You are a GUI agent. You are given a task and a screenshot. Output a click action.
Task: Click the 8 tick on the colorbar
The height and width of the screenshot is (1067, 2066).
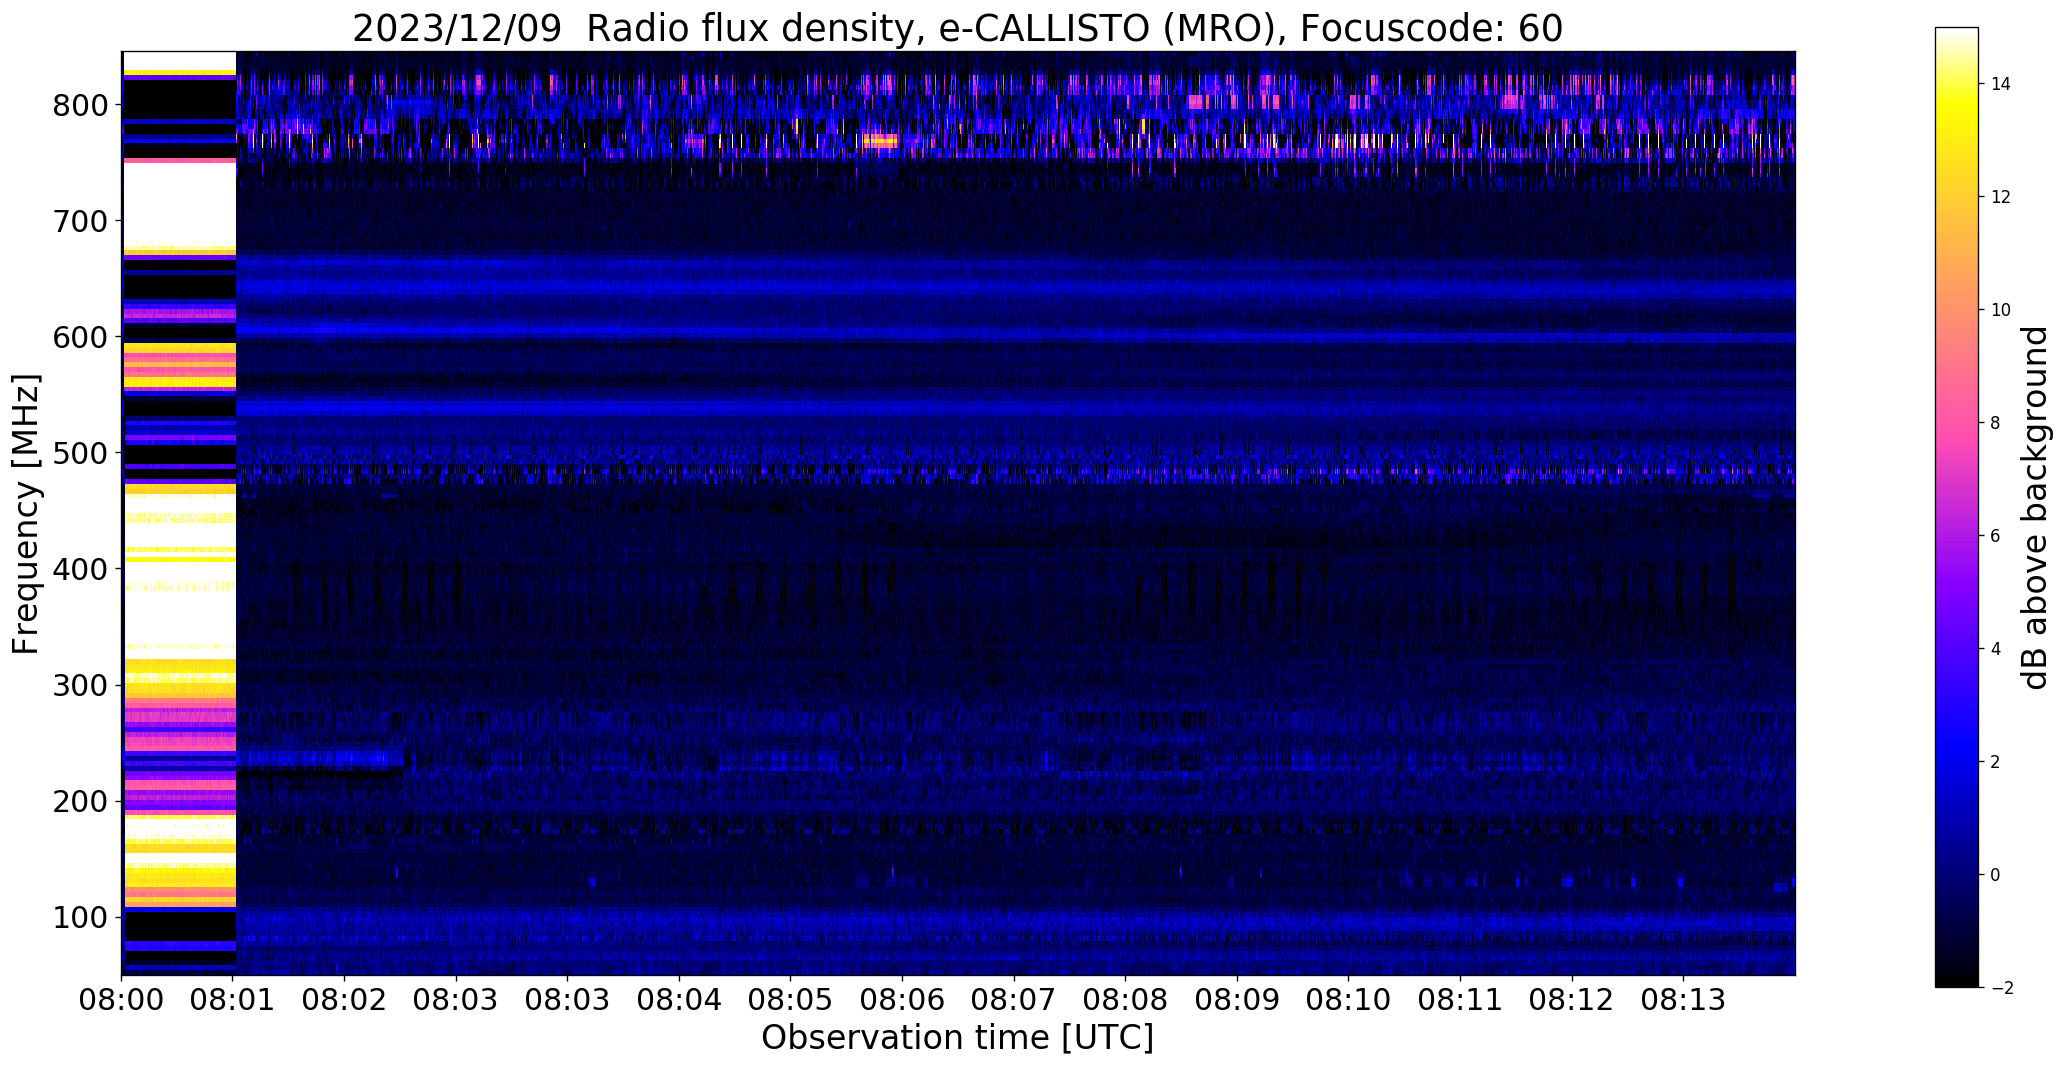pos(1996,423)
